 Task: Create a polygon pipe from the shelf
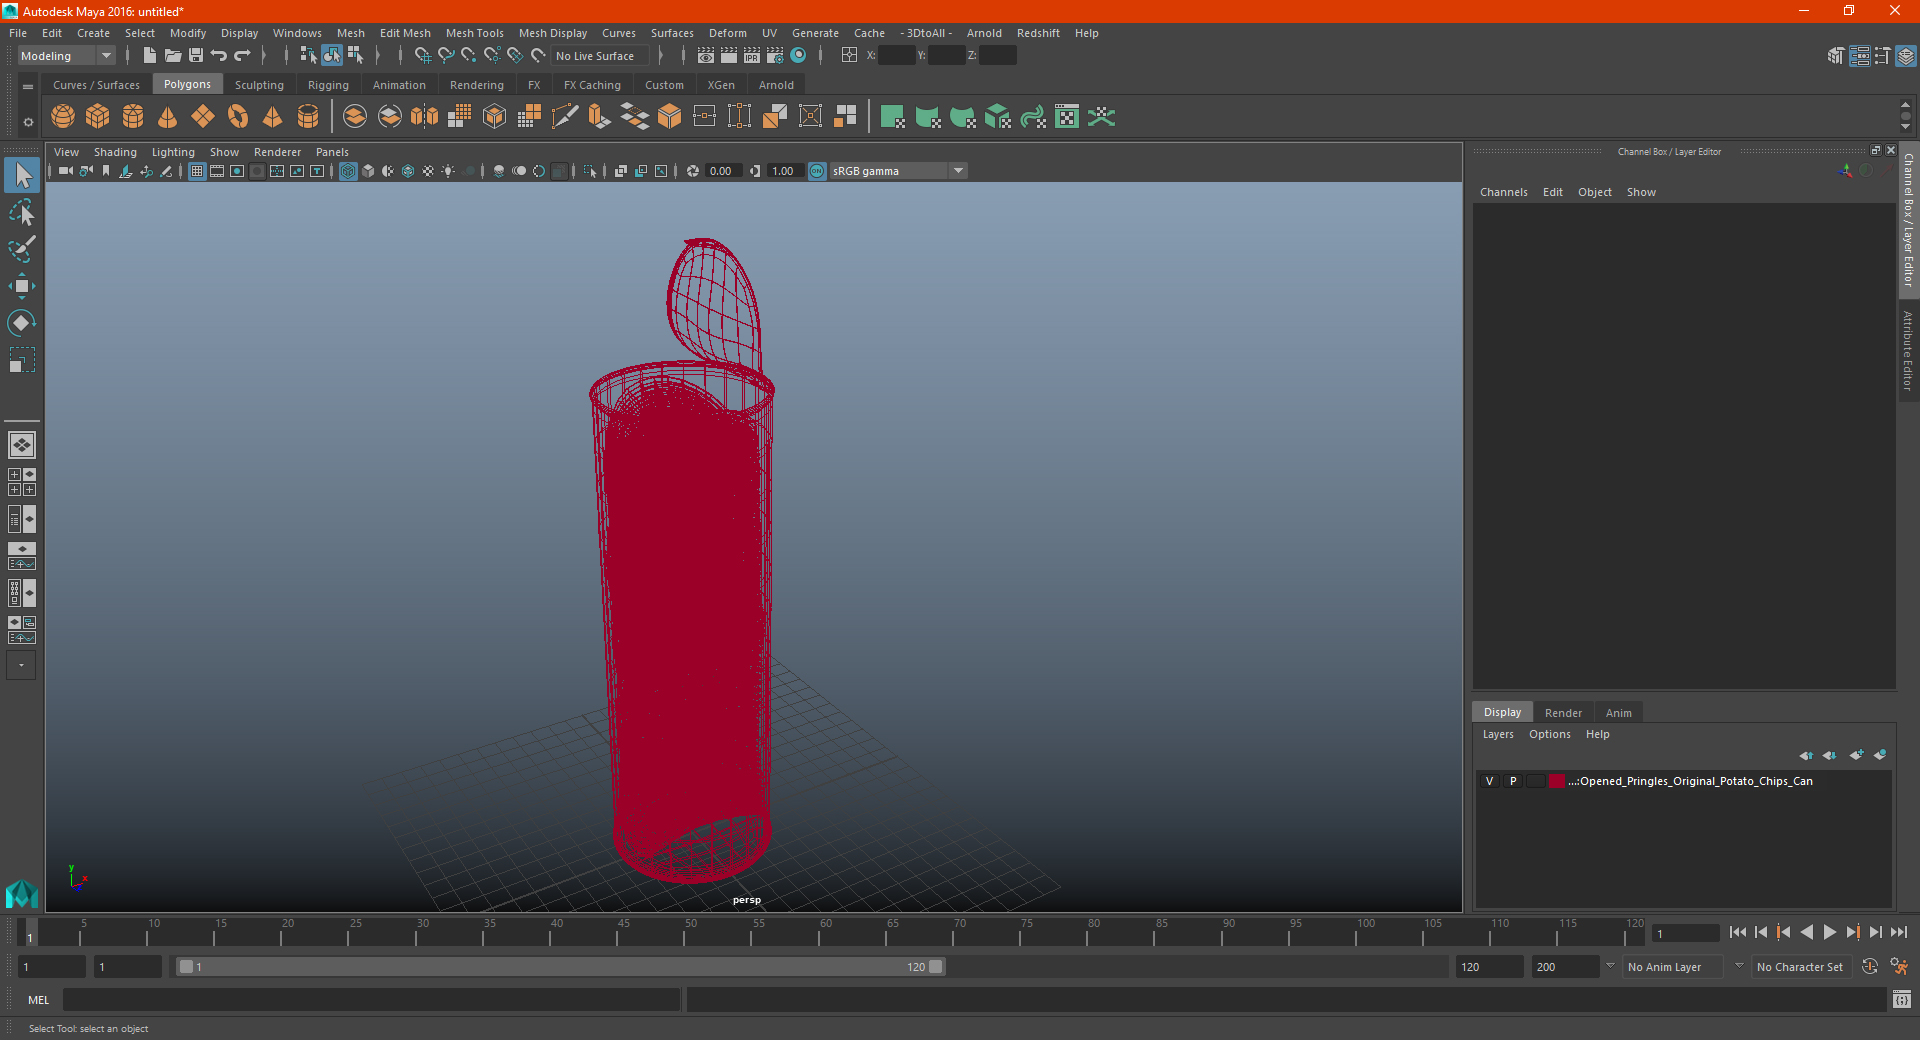coord(308,117)
